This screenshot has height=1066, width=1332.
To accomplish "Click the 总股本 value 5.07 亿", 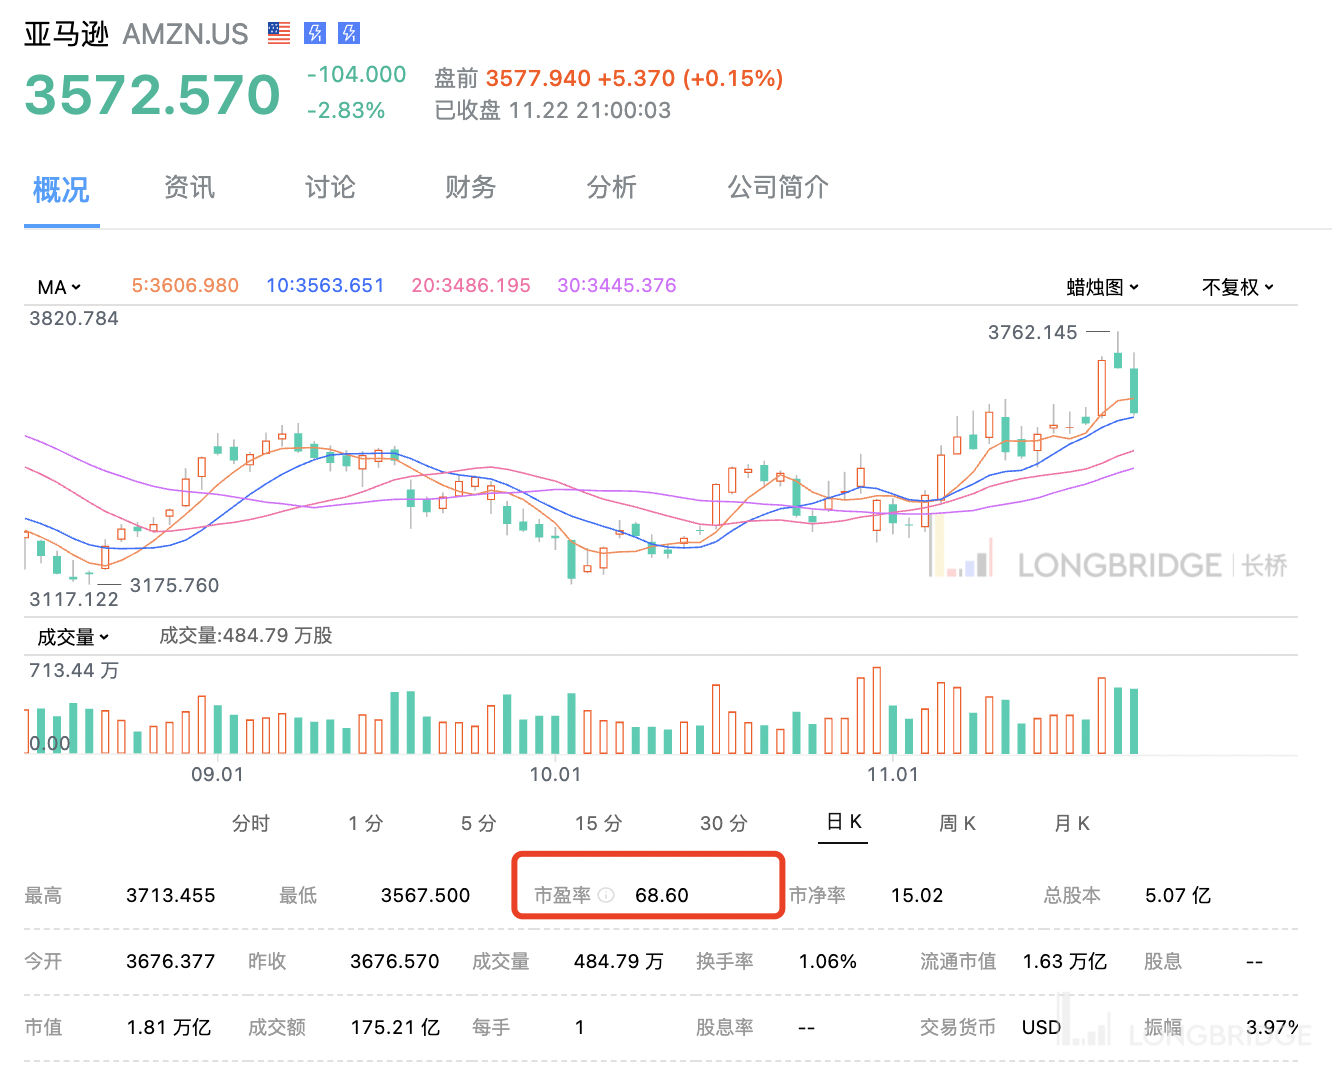I will (1178, 895).
